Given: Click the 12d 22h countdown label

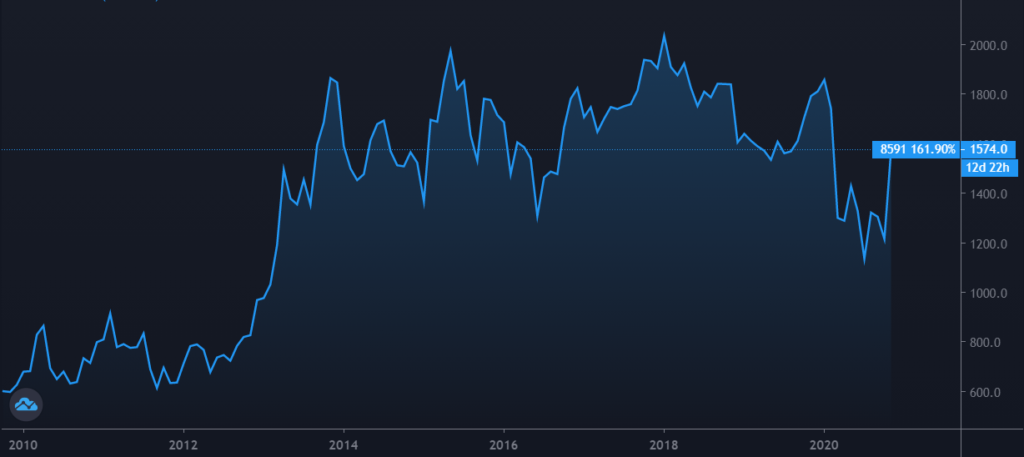Looking at the screenshot, I should coord(989,168).
